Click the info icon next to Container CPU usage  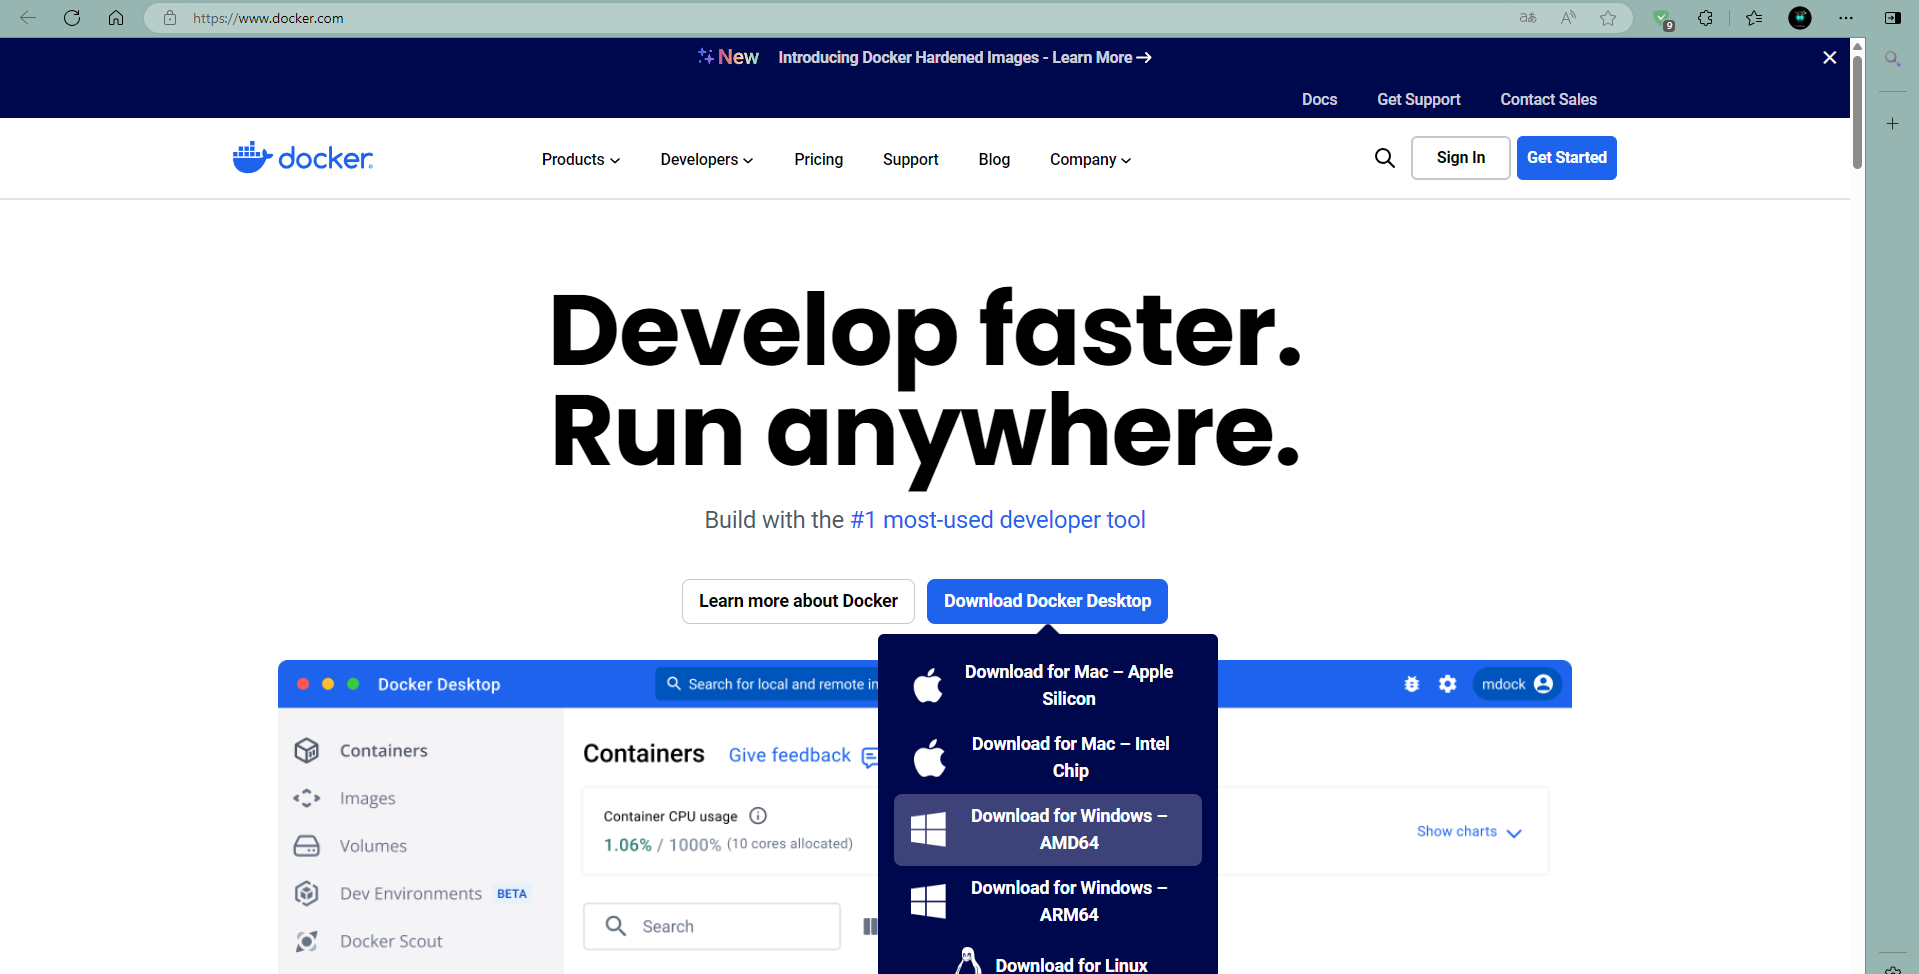point(758,815)
